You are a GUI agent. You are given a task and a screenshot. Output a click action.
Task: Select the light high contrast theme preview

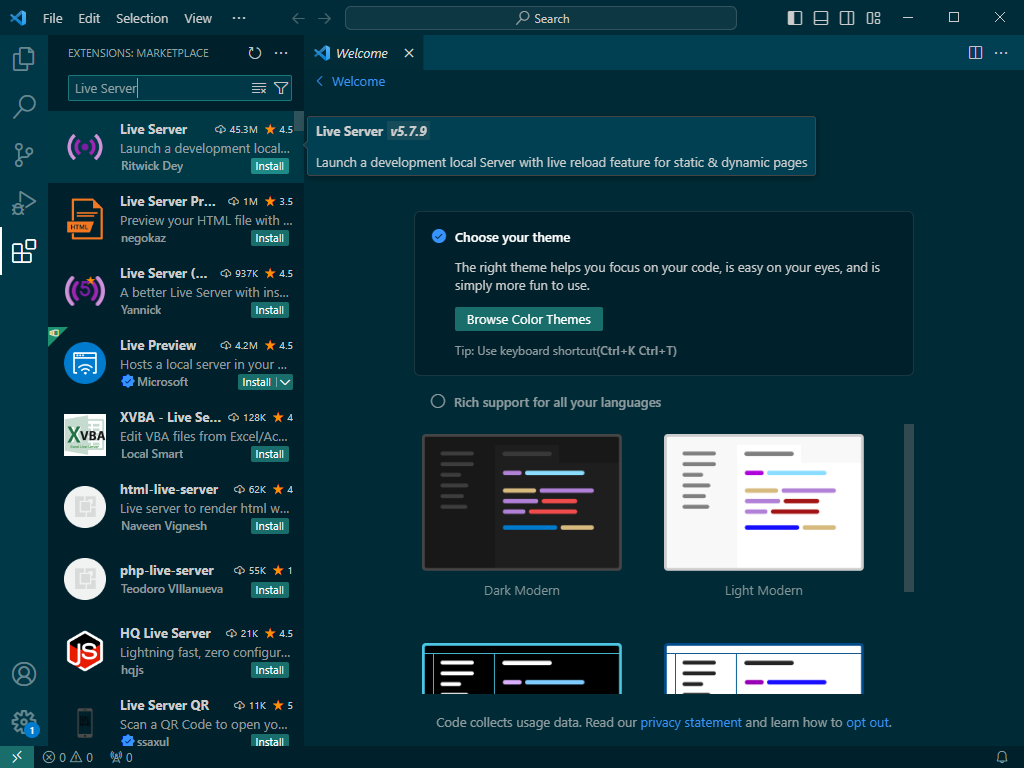(x=763, y=669)
